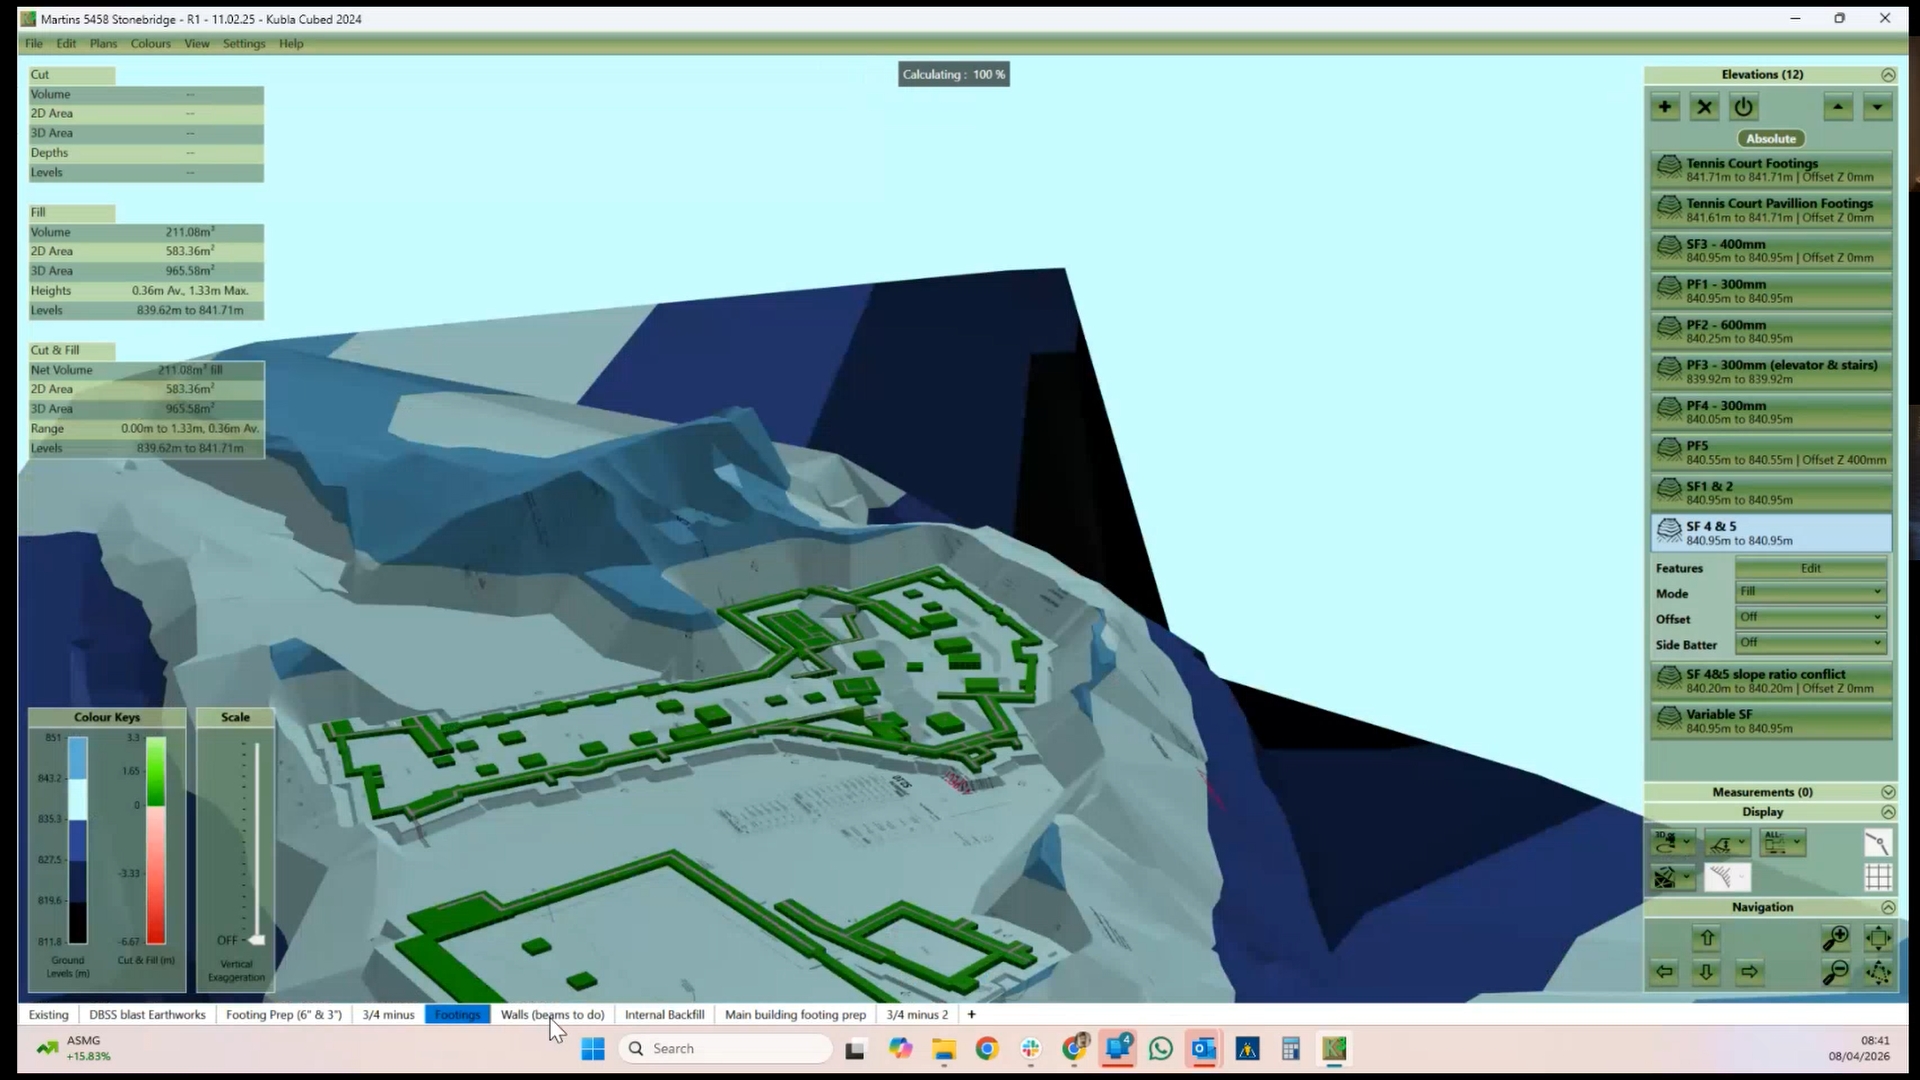Toggle the Absolute elevation mode pill
Screen dimensions: 1920x1080
coord(1771,139)
